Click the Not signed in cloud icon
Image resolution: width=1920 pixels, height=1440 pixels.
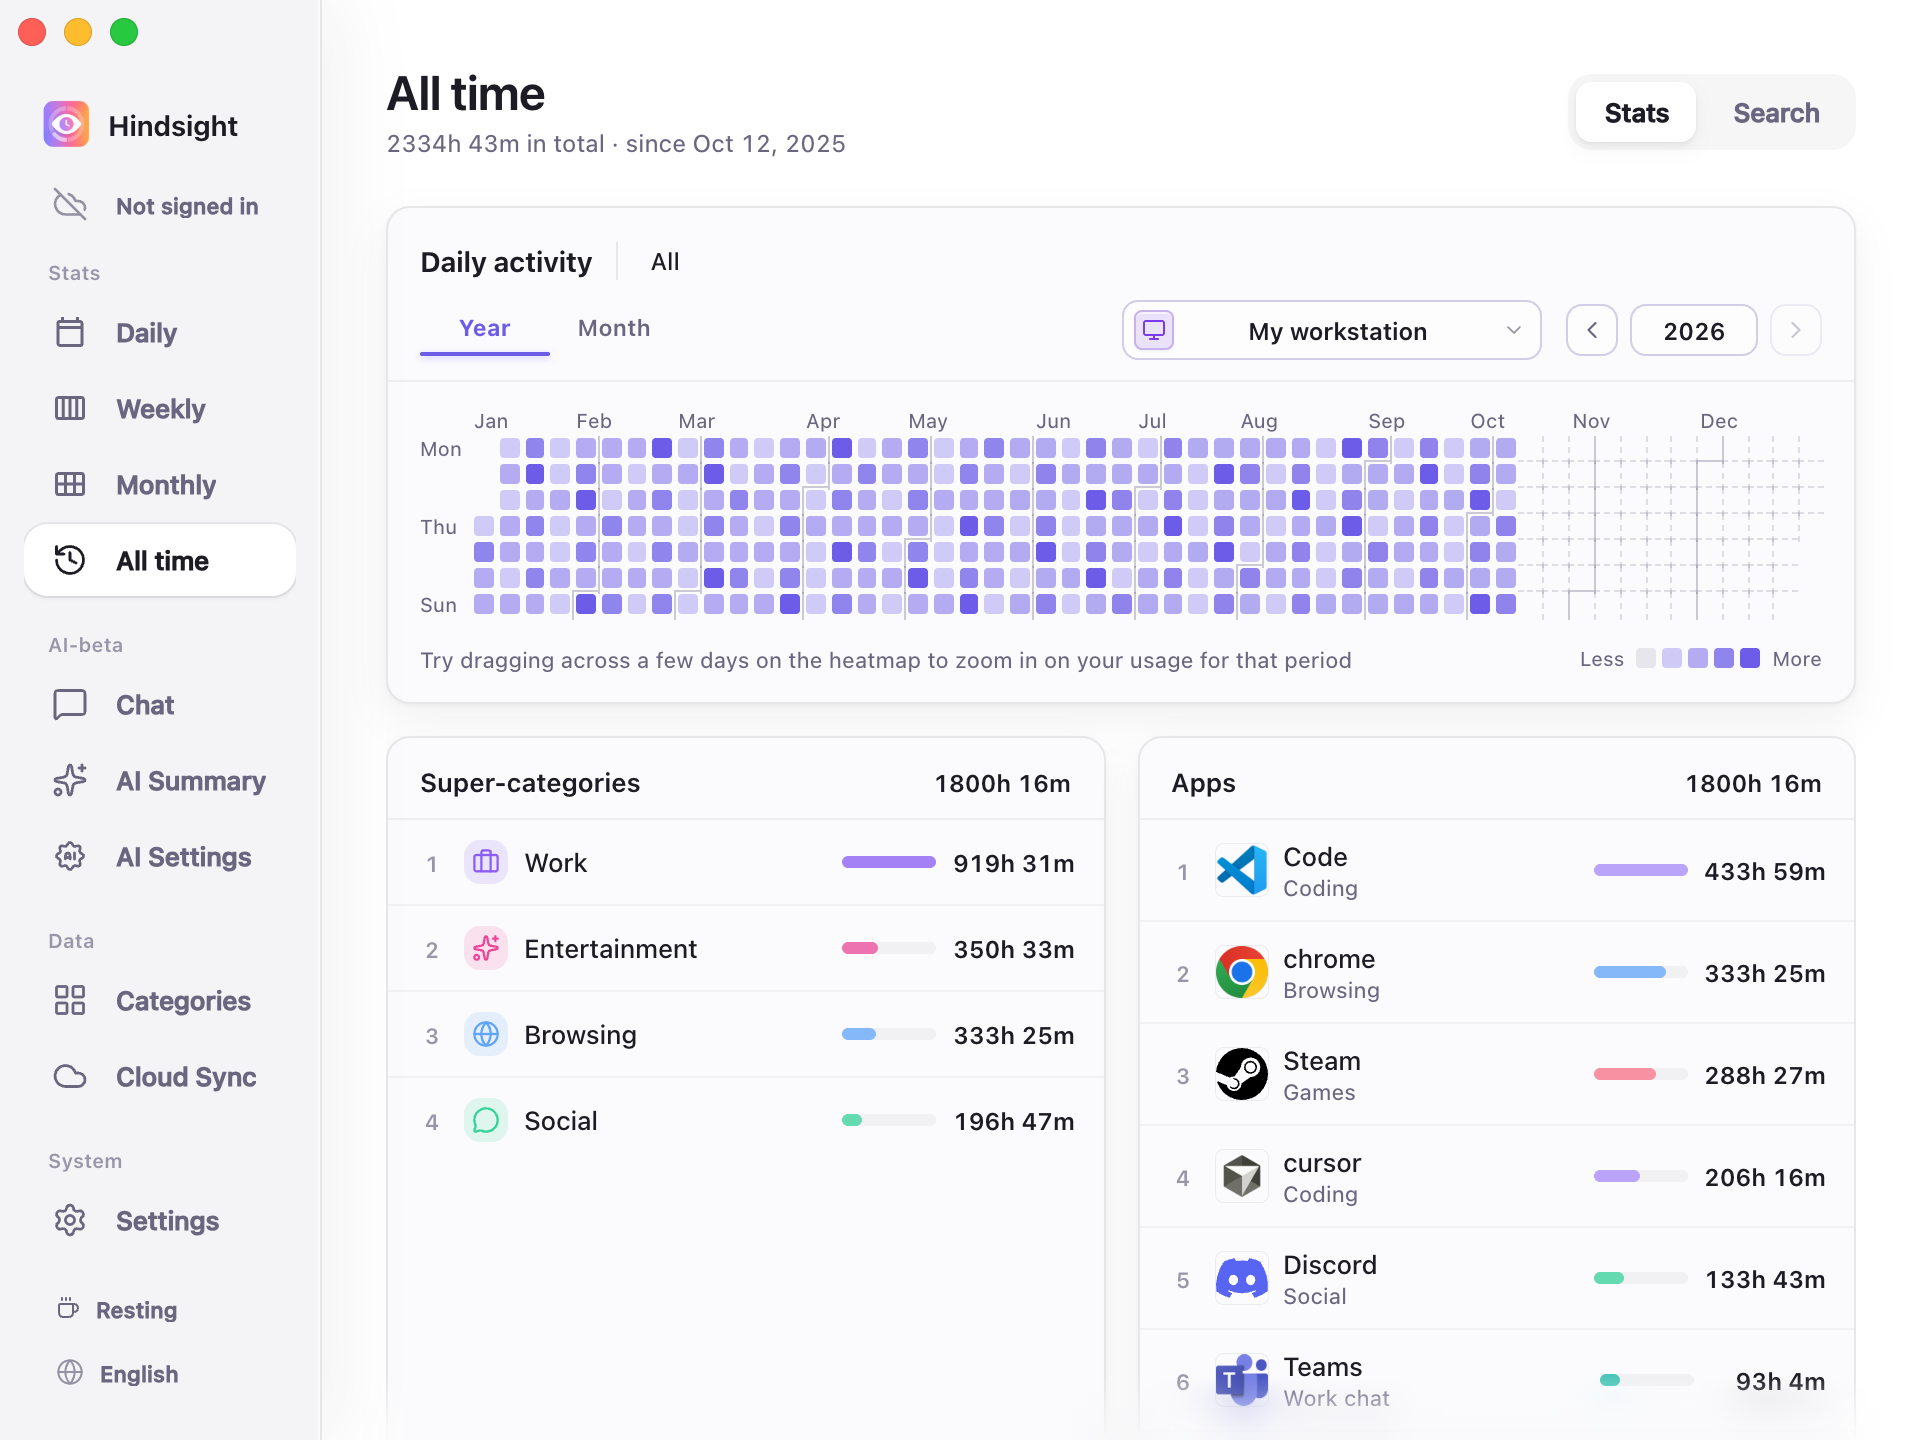(x=70, y=205)
